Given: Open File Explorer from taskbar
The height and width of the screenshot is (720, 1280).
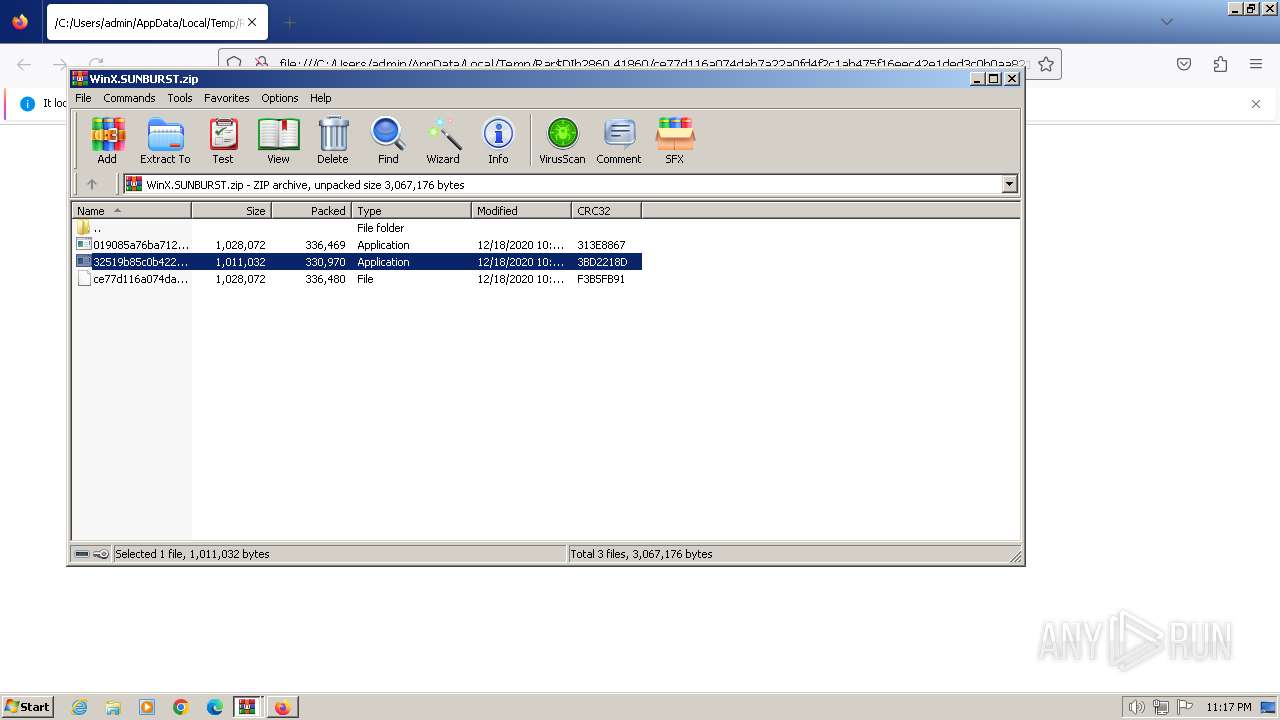Looking at the screenshot, I should [113, 707].
